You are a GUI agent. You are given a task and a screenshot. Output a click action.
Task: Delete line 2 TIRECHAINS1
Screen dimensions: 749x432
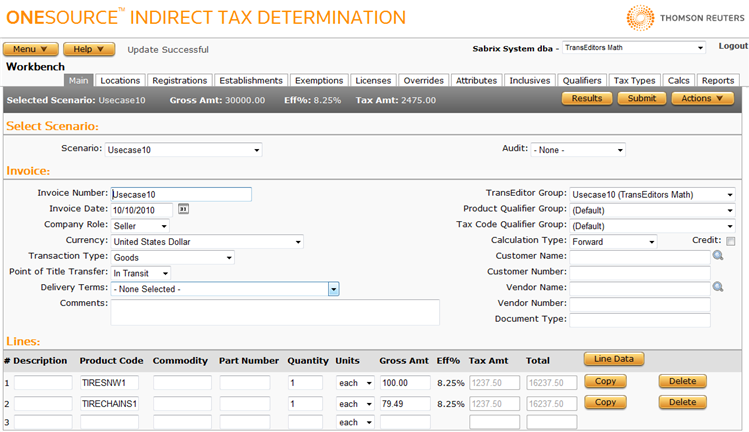tap(682, 402)
